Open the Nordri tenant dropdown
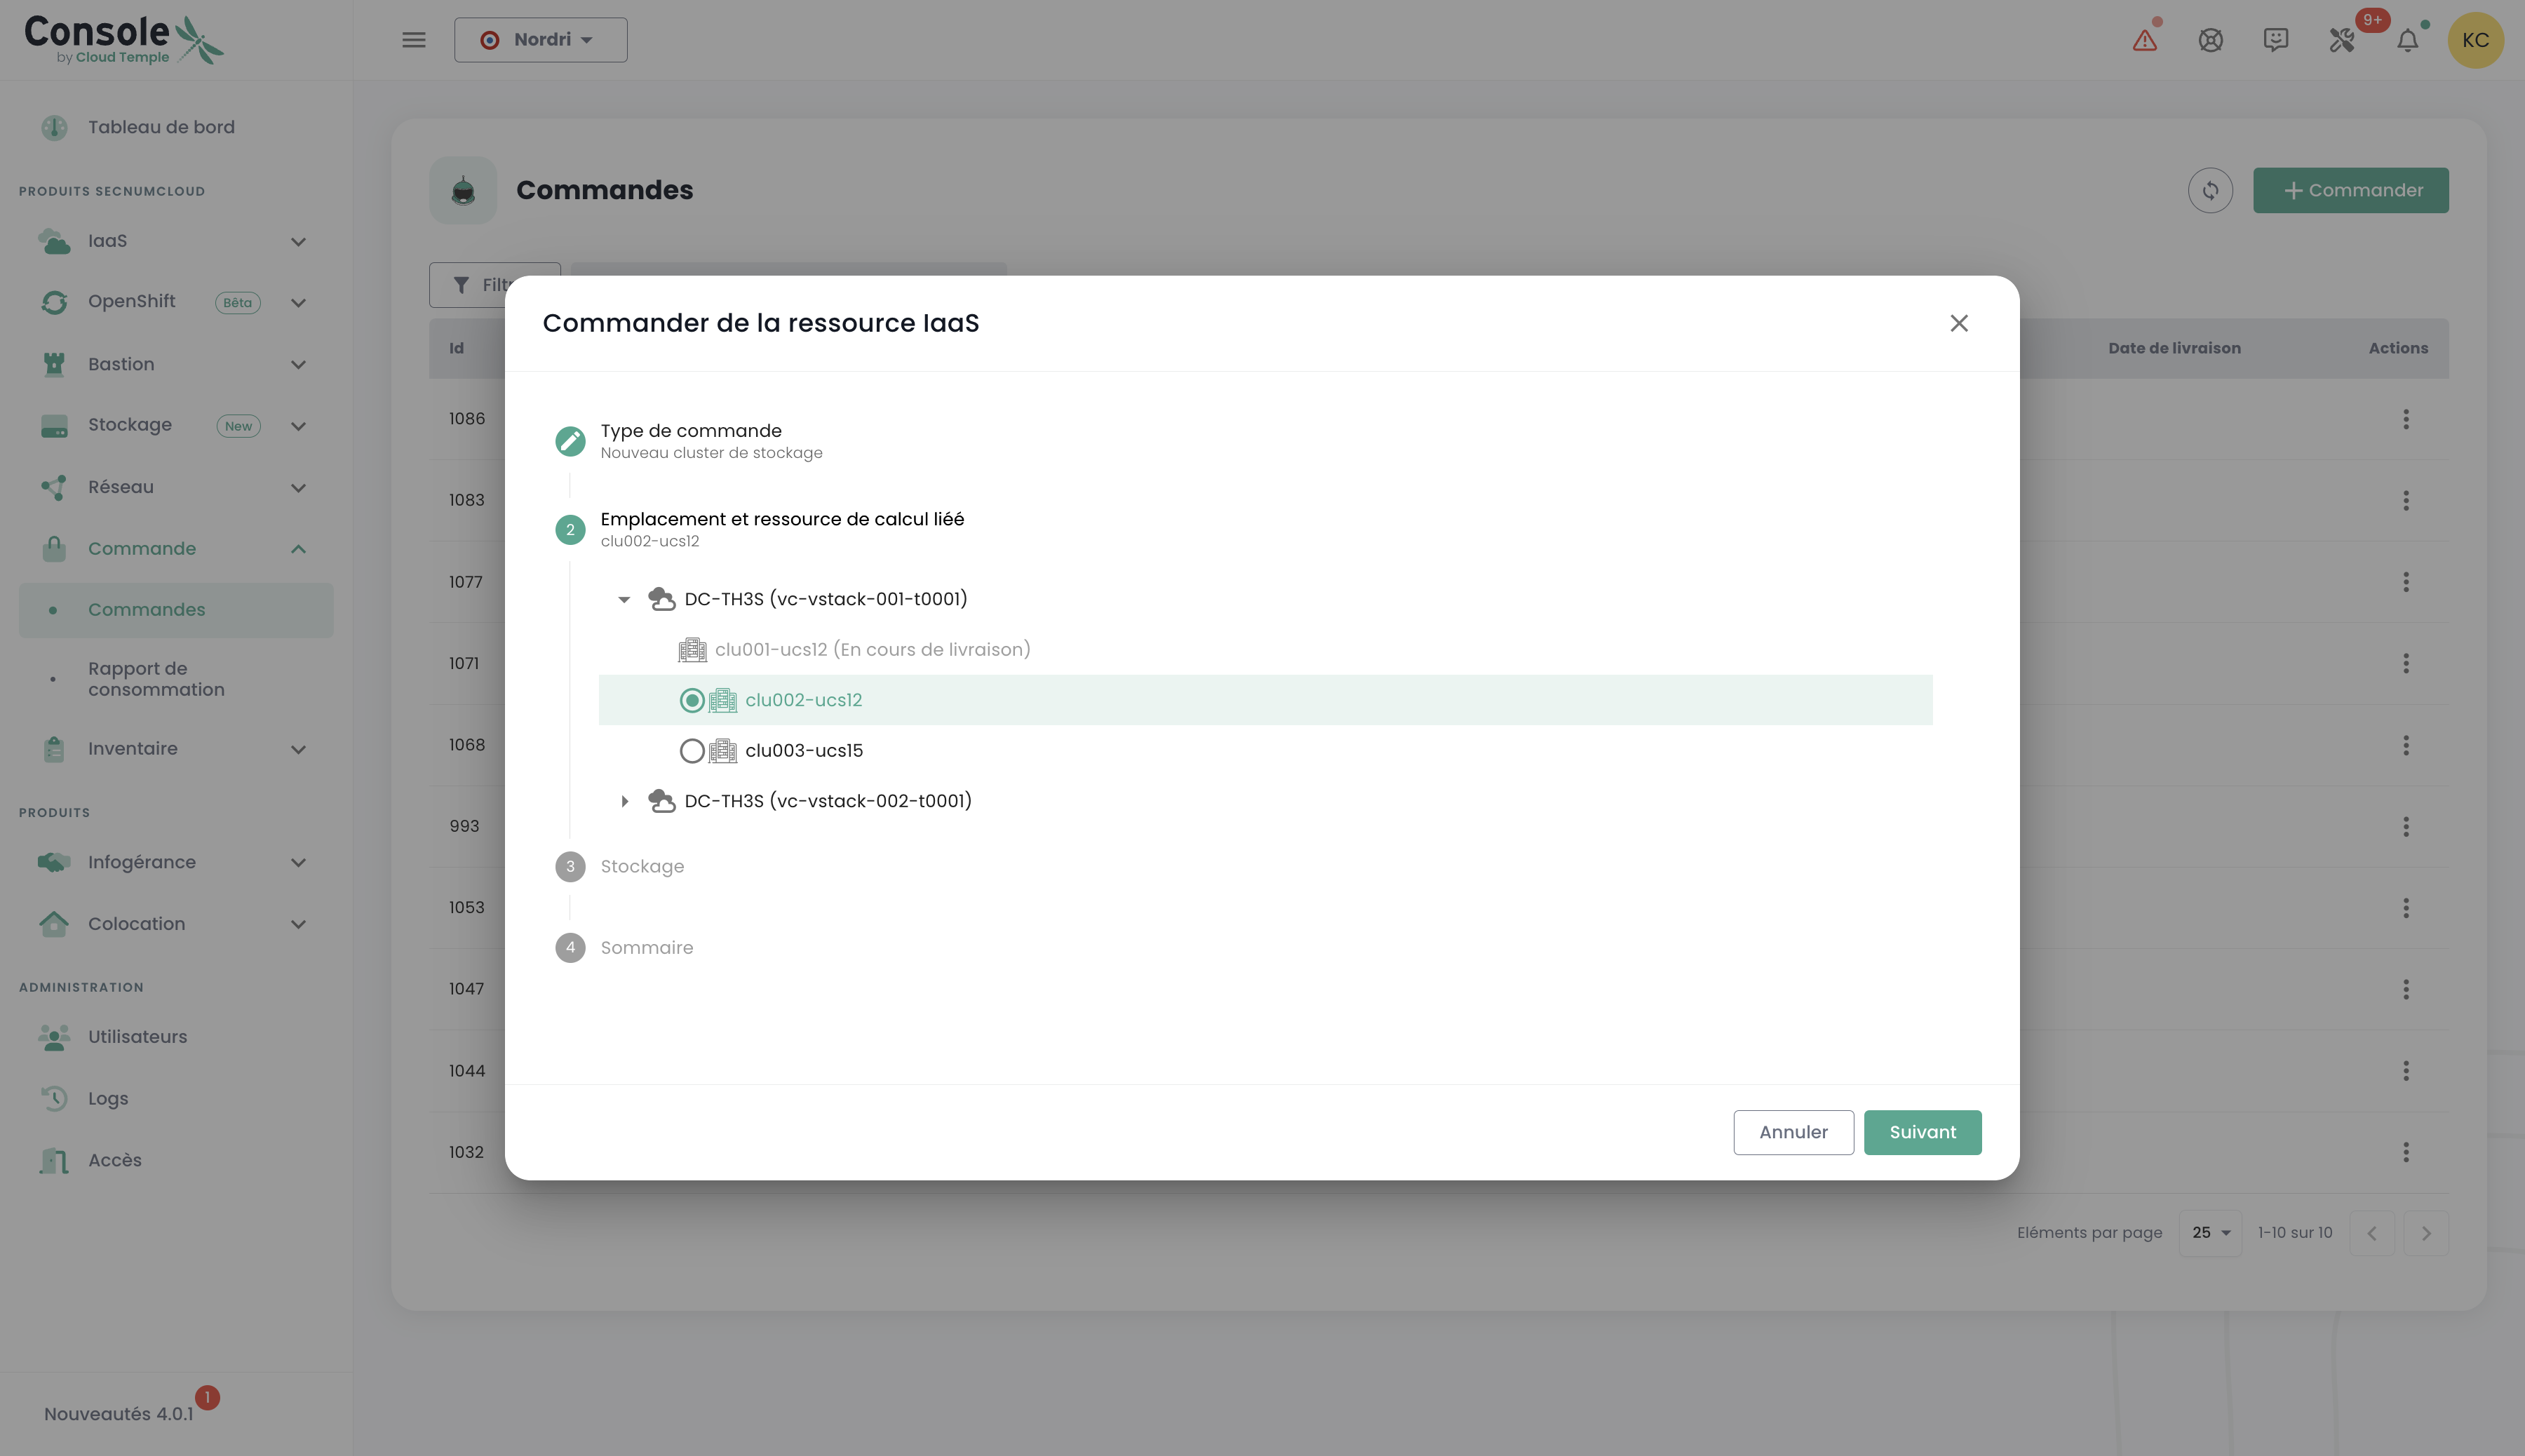This screenshot has height=1456, width=2525. pos(540,40)
